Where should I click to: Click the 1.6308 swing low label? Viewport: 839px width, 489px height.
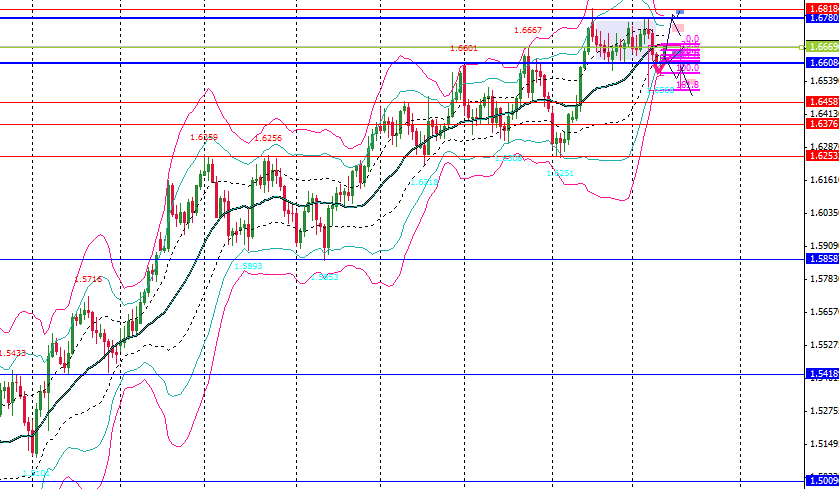508,158
